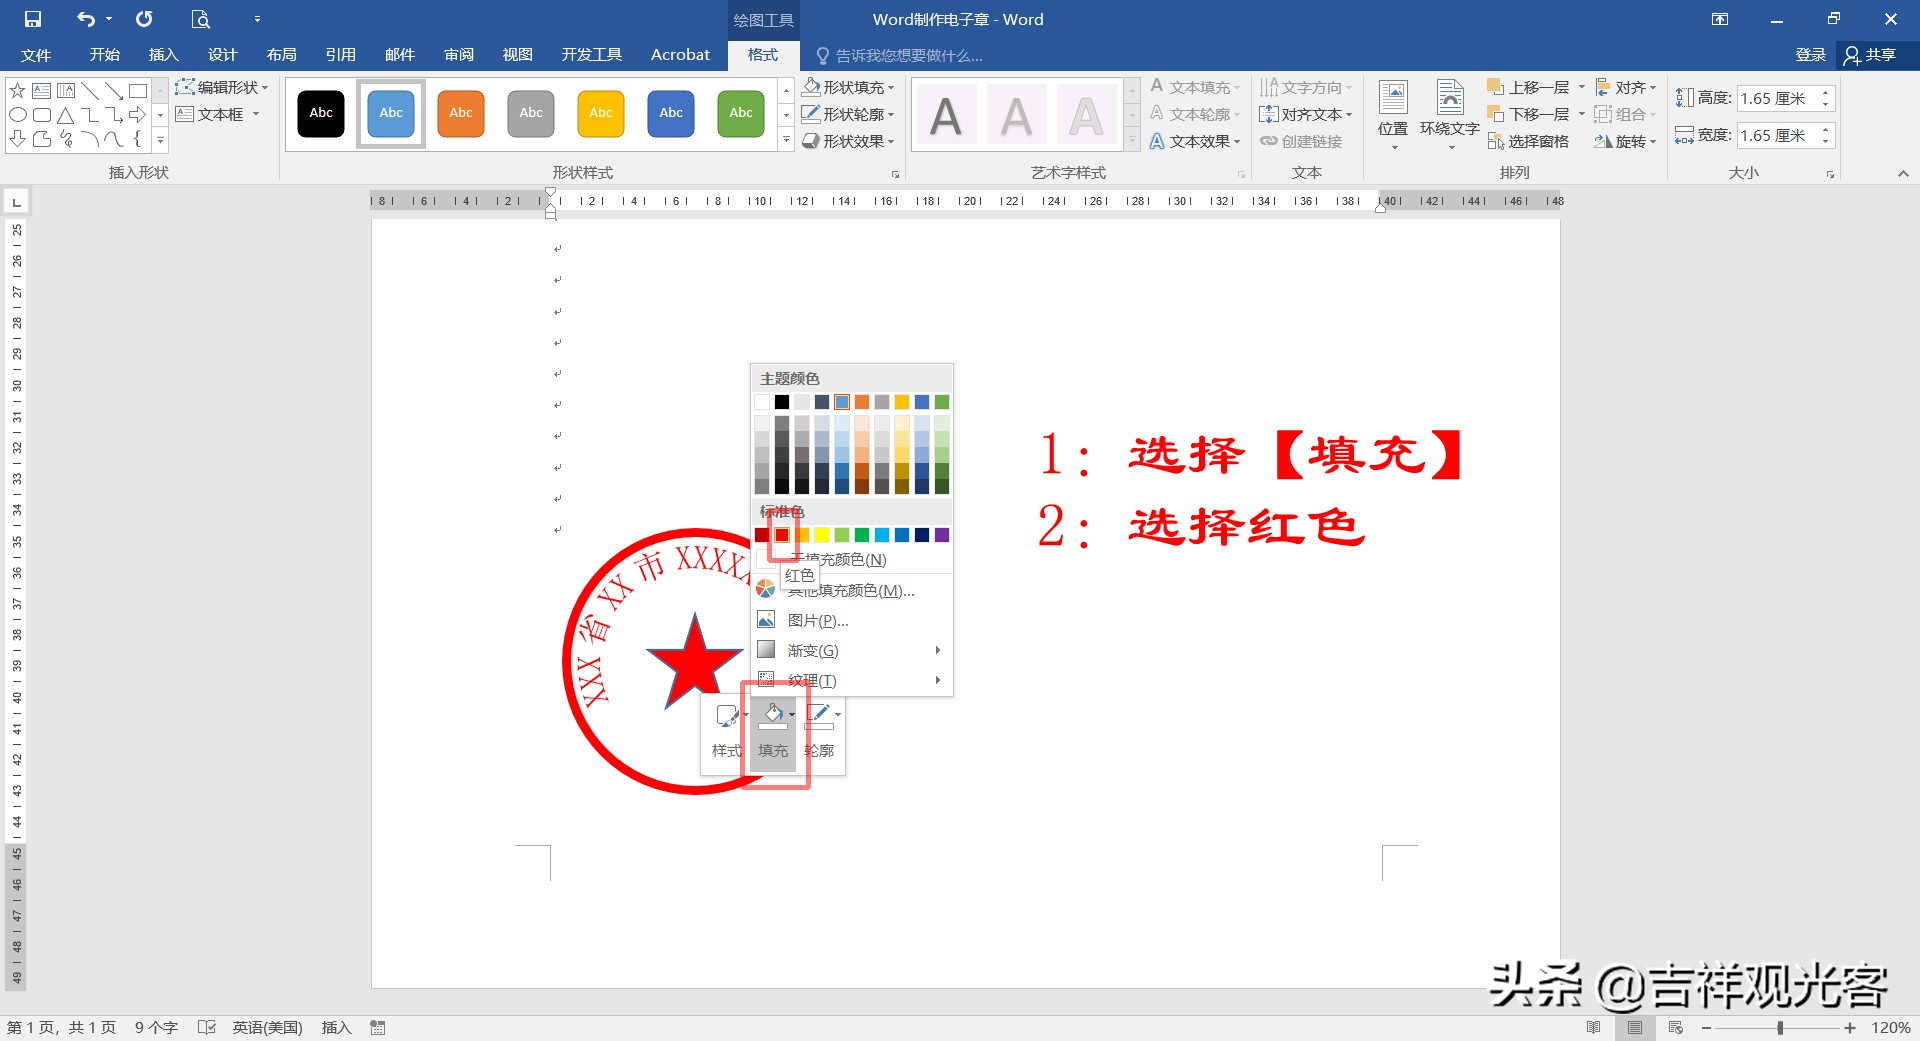Image resolution: width=1920 pixels, height=1041 pixels.
Task: Apply the orange Abc shape style
Action: 461,113
